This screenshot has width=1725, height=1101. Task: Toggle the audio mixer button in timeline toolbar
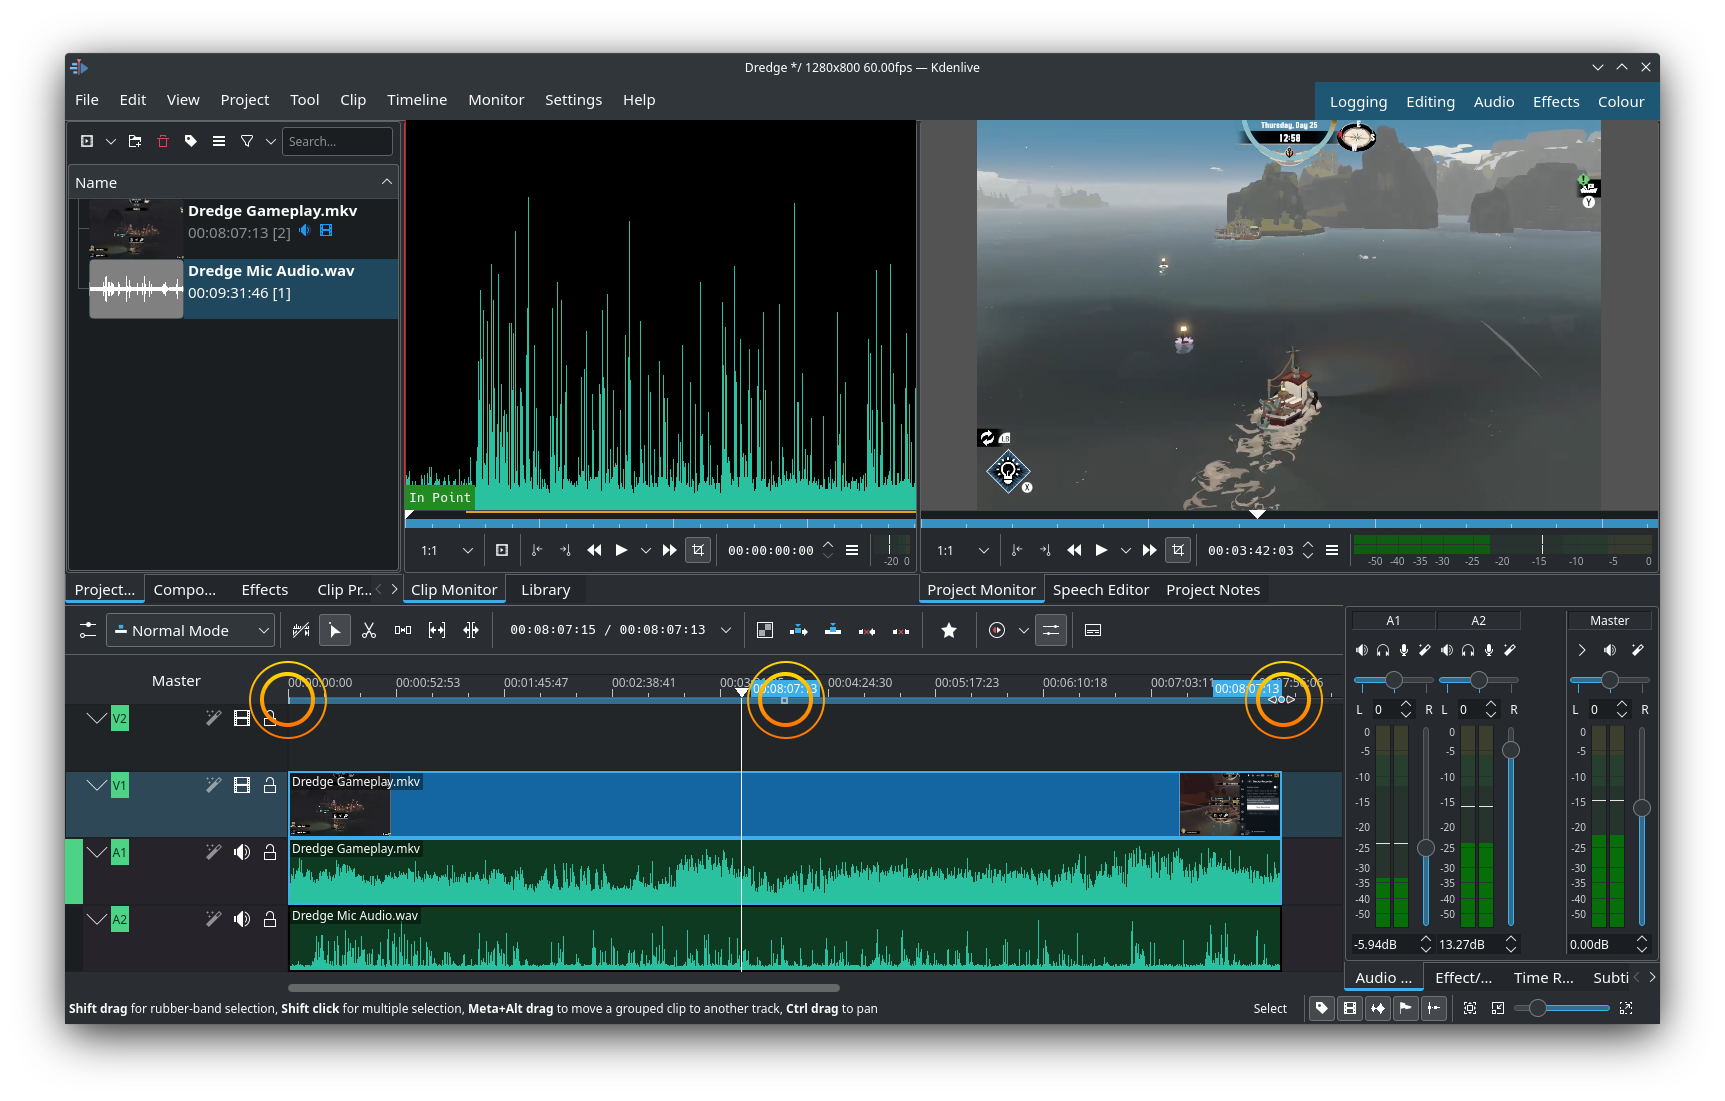(1051, 630)
